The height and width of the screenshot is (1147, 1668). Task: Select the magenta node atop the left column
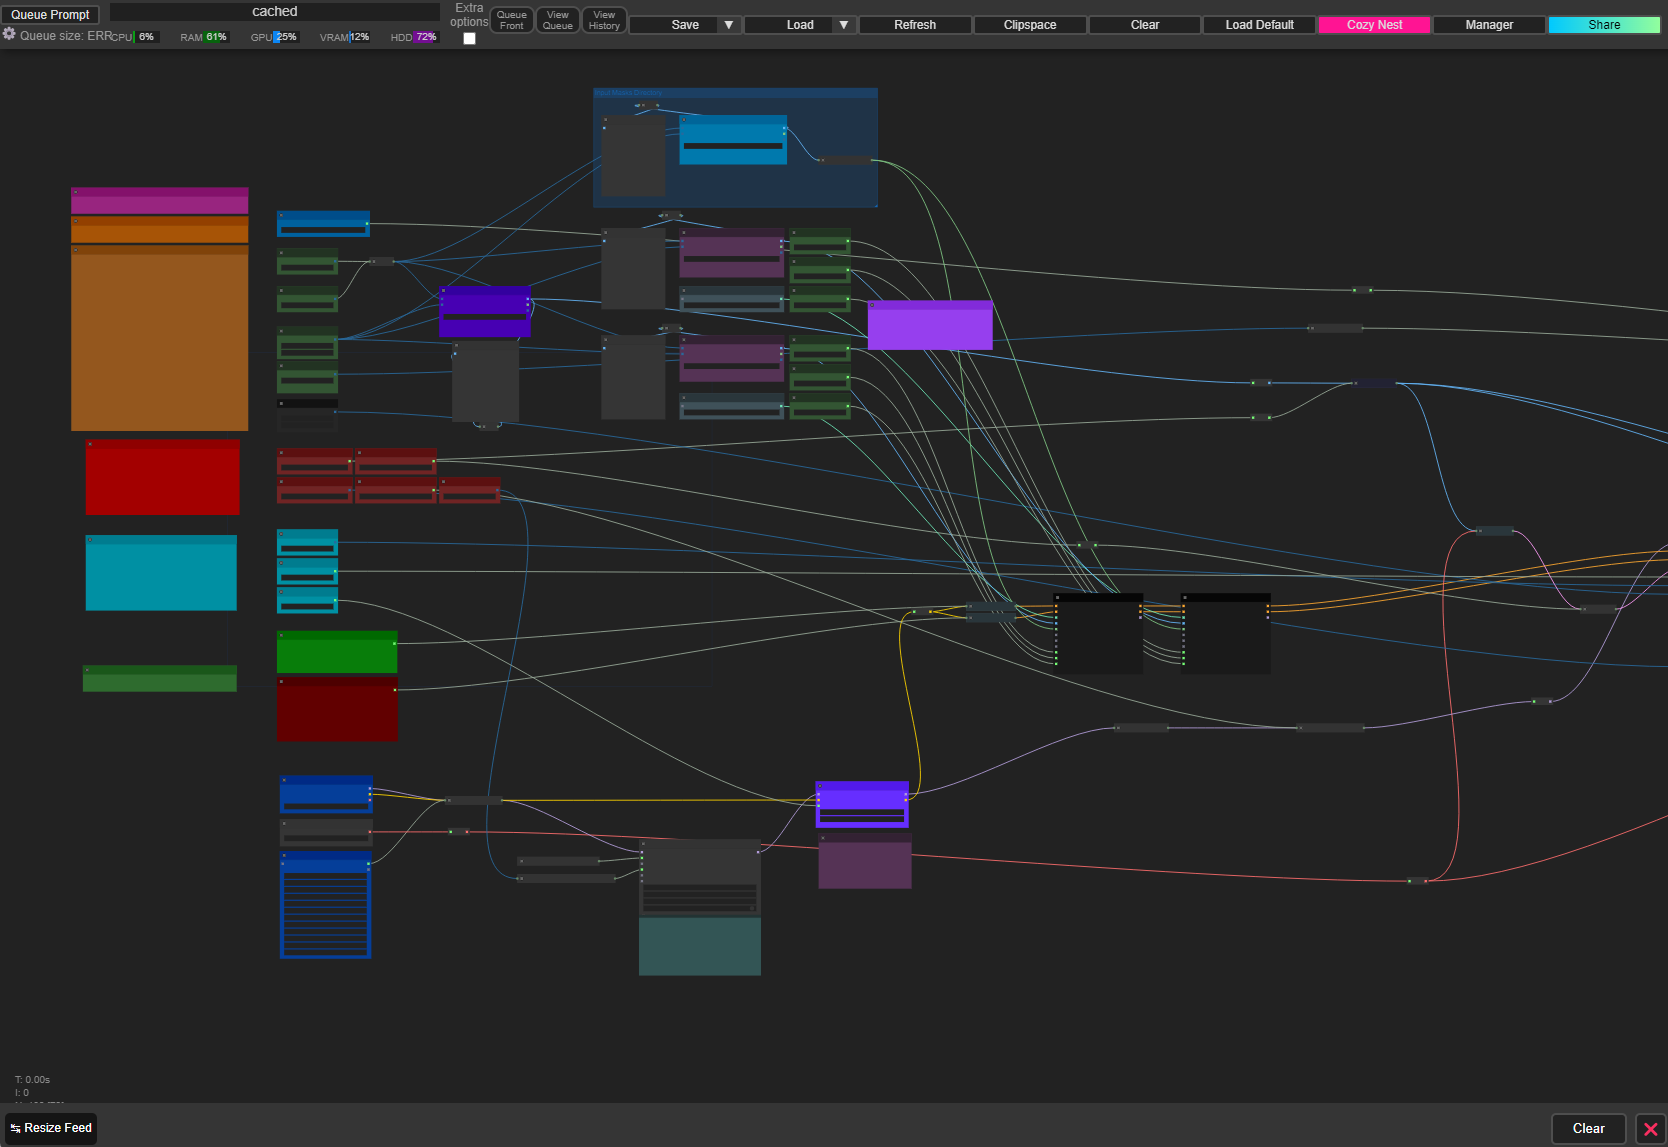click(160, 200)
